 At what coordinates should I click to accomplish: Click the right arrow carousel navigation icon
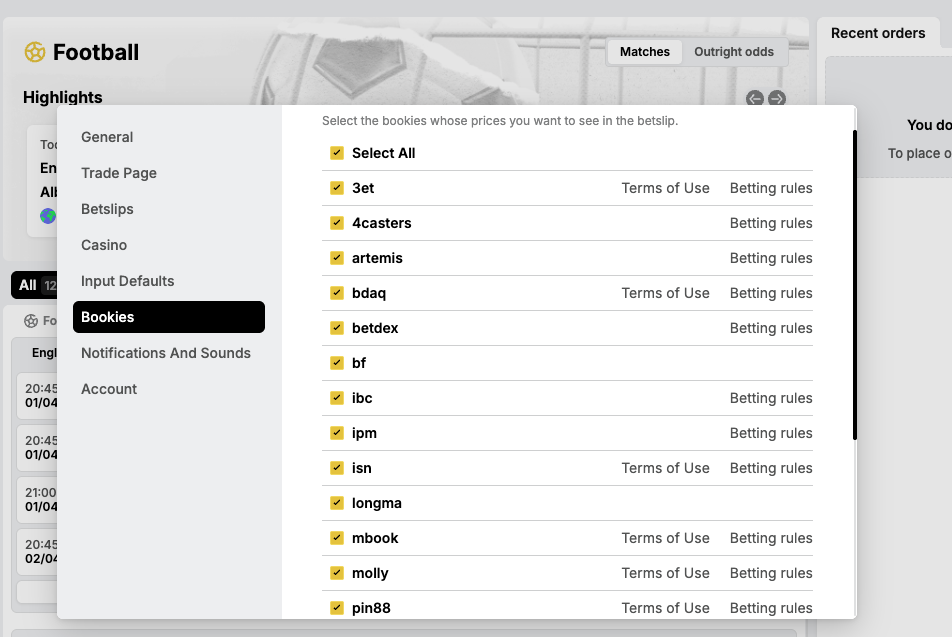click(x=777, y=98)
